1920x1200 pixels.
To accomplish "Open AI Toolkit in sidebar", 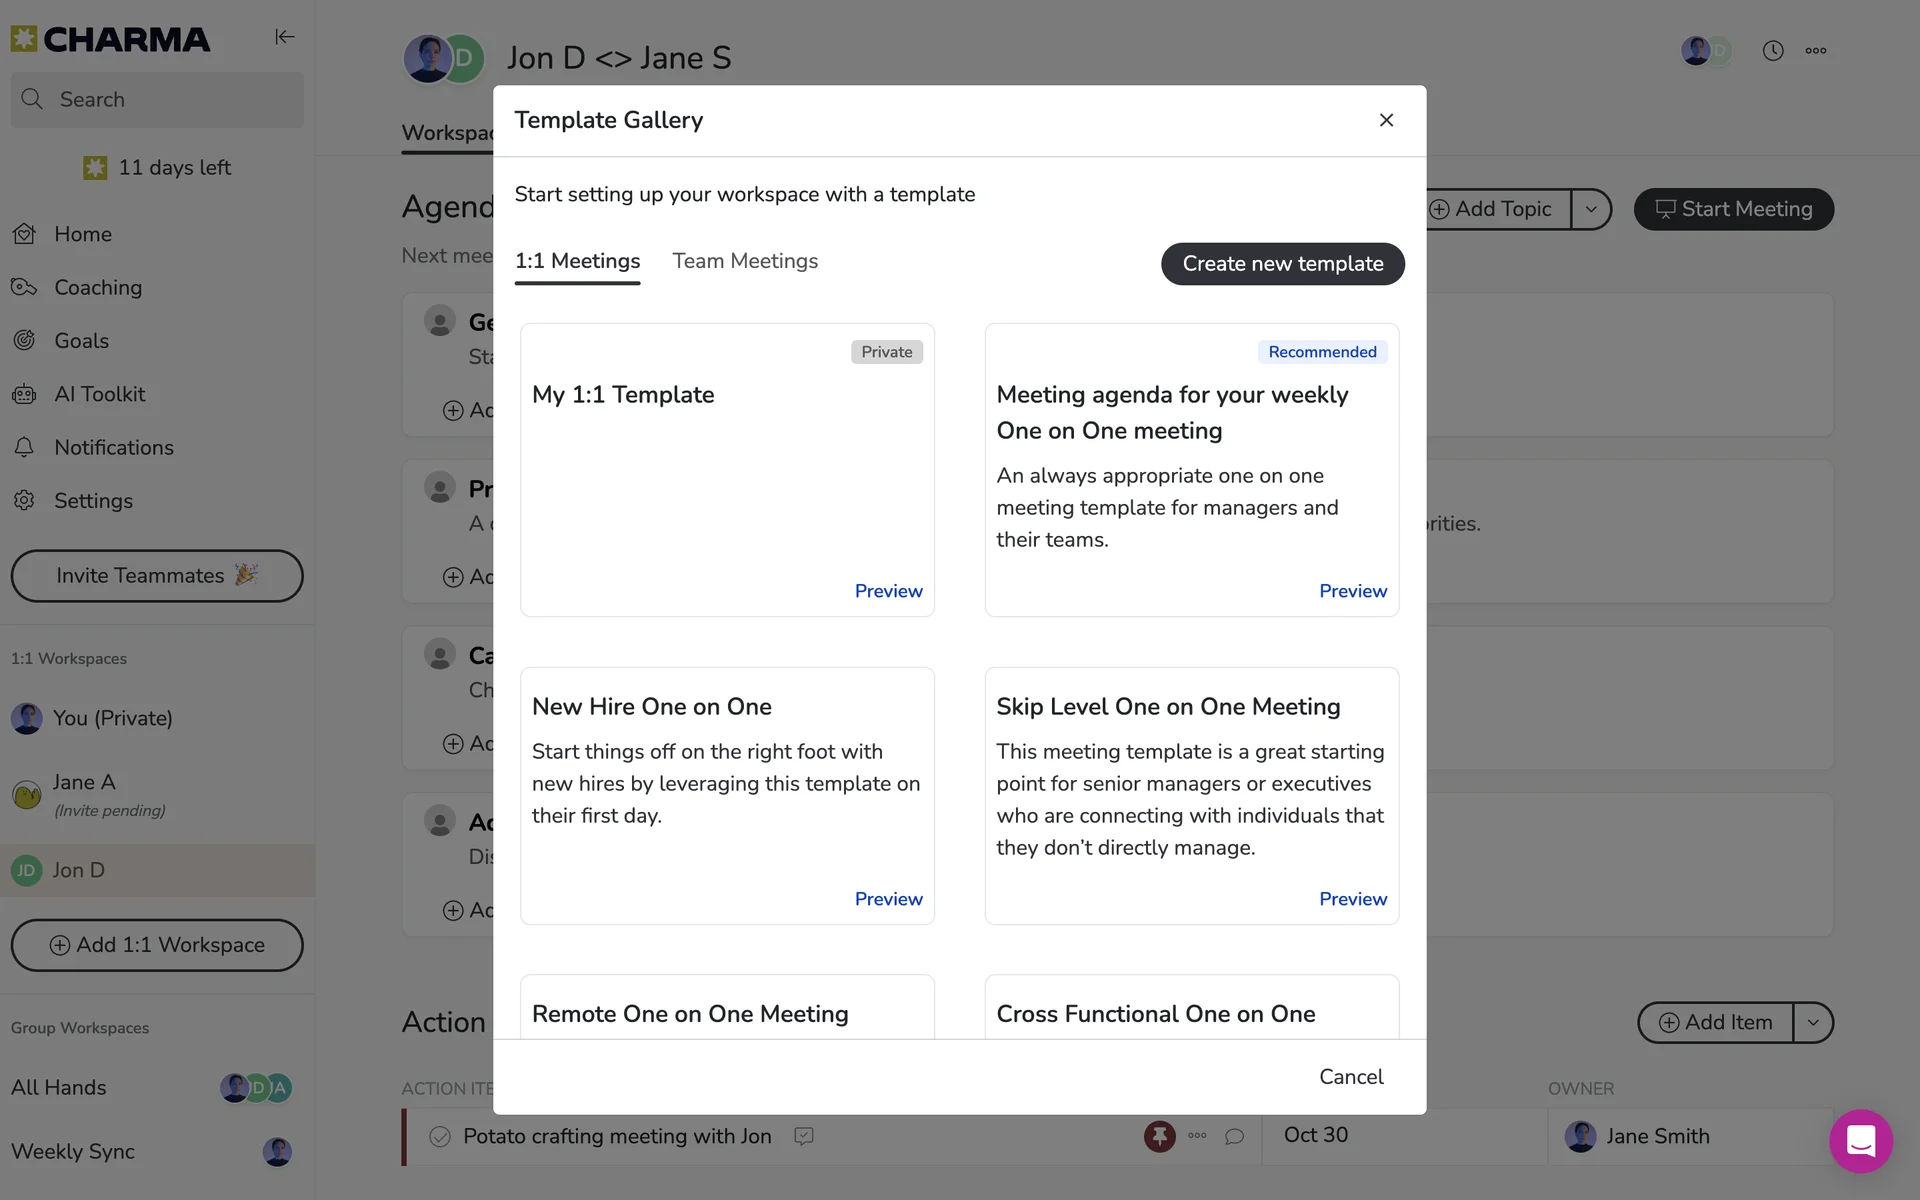I will 99,394.
